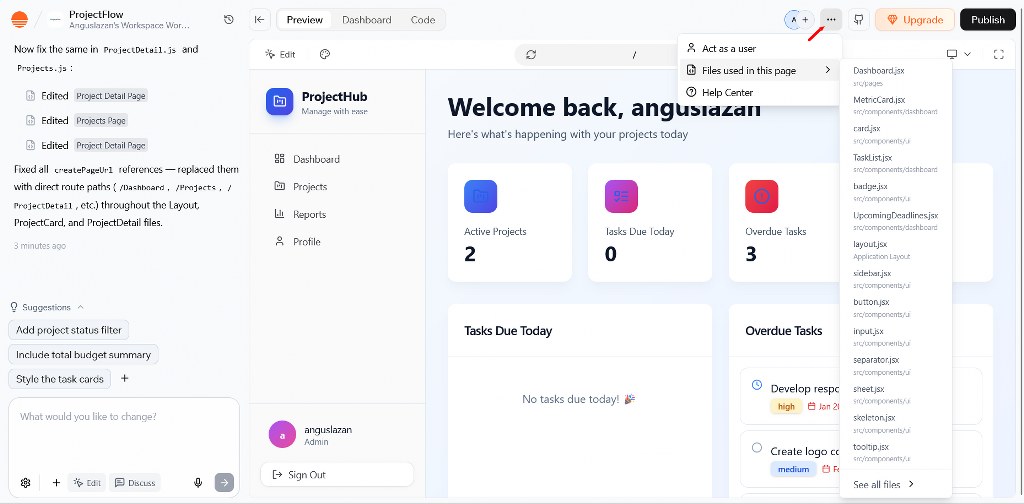Open chat settings gear icon
The height and width of the screenshot is (504, 1024).
coord(25,482)
